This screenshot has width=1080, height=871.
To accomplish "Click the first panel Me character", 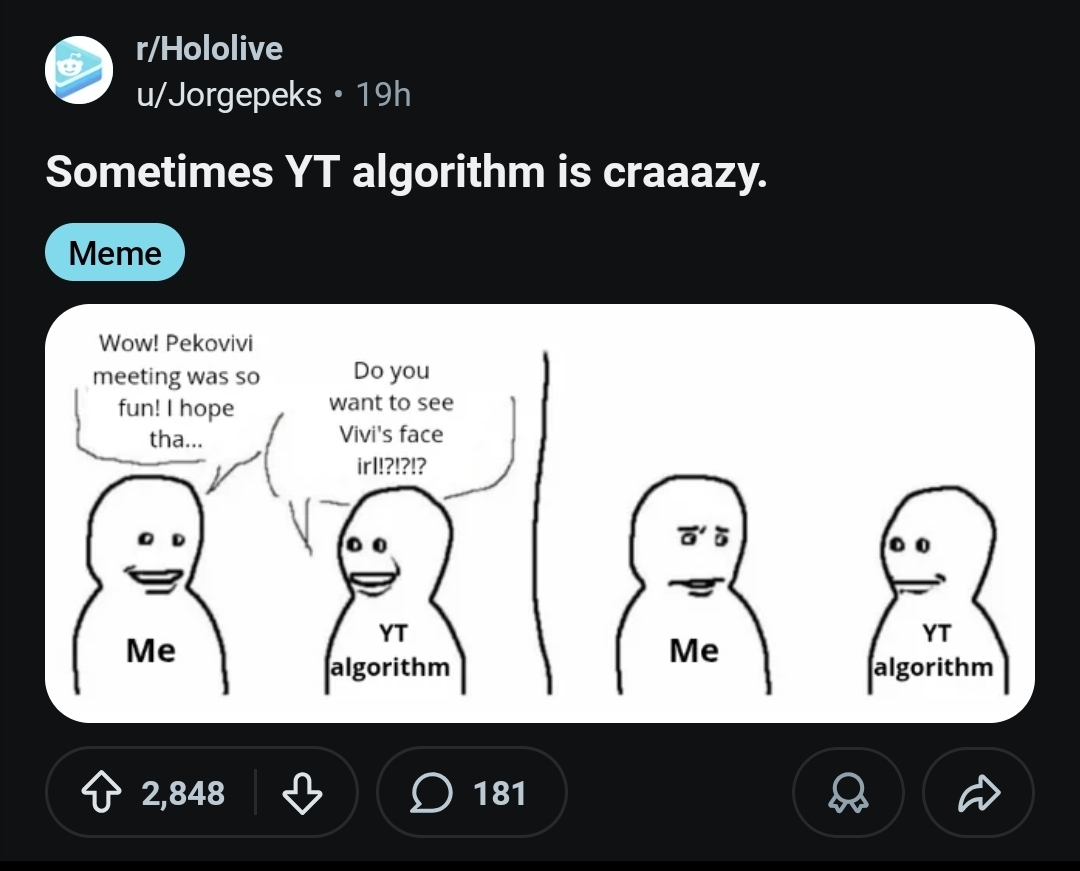I will pos(149,585).
